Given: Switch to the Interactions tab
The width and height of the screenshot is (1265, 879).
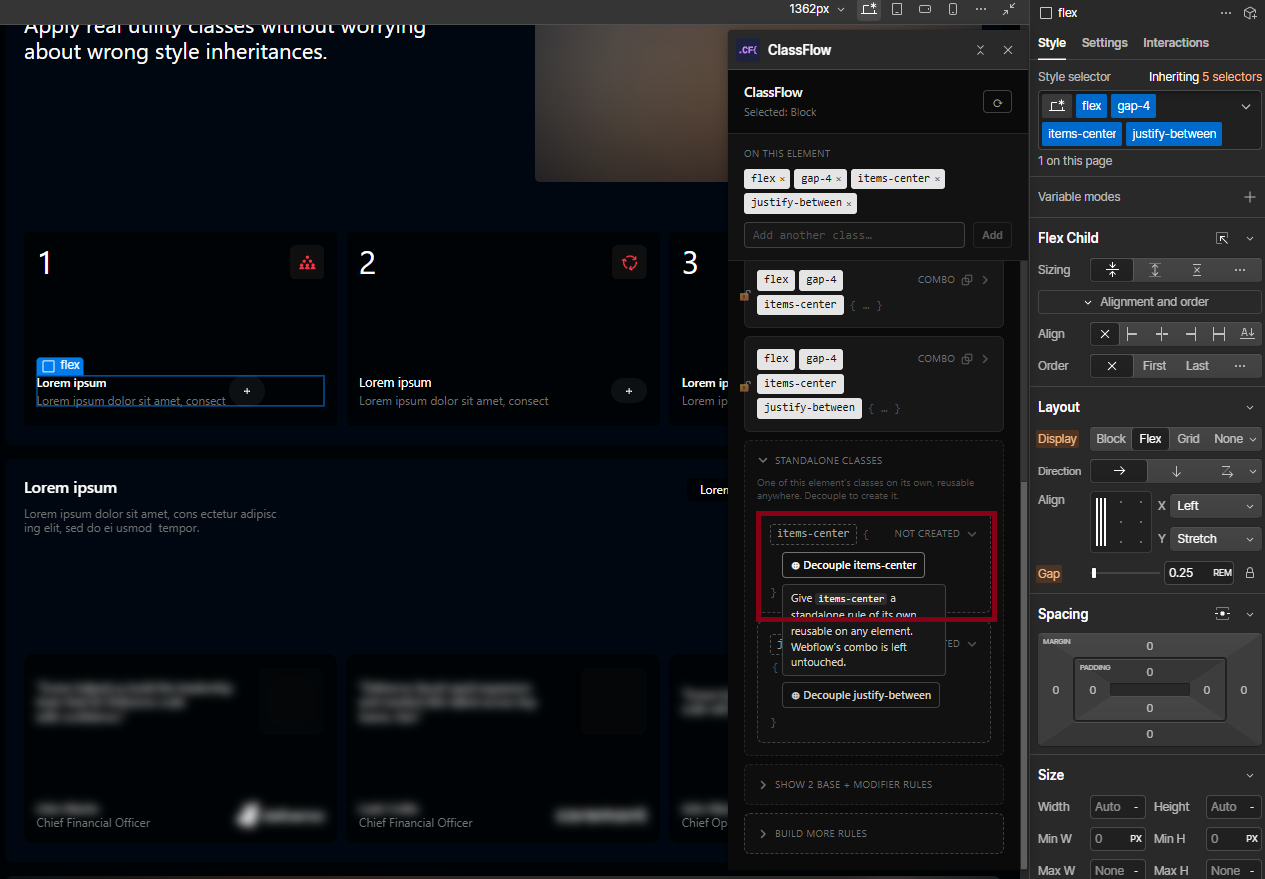Looking at the screenshot, I should pos(1176,43).
